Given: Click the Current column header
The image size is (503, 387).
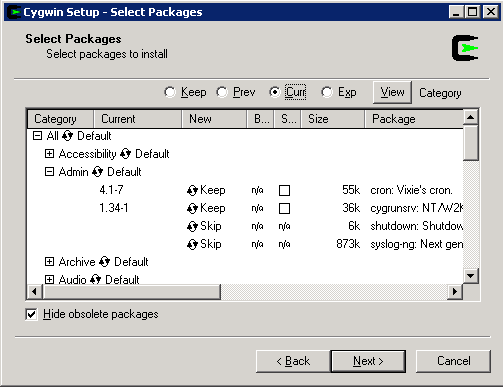Looking at the screenshot, I should tap(137, 119).
